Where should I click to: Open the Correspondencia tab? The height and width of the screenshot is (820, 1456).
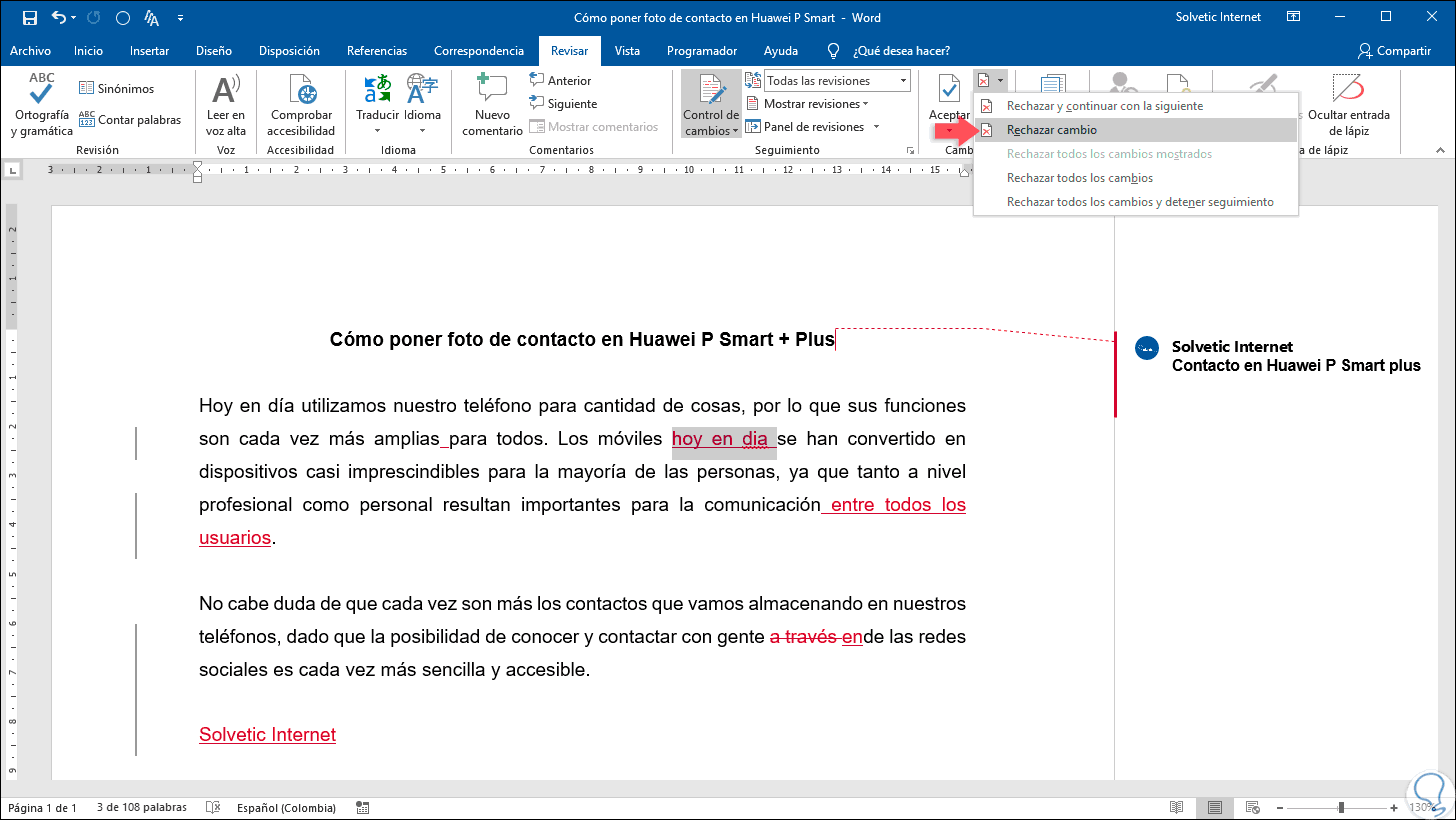(x=479, y=51)
